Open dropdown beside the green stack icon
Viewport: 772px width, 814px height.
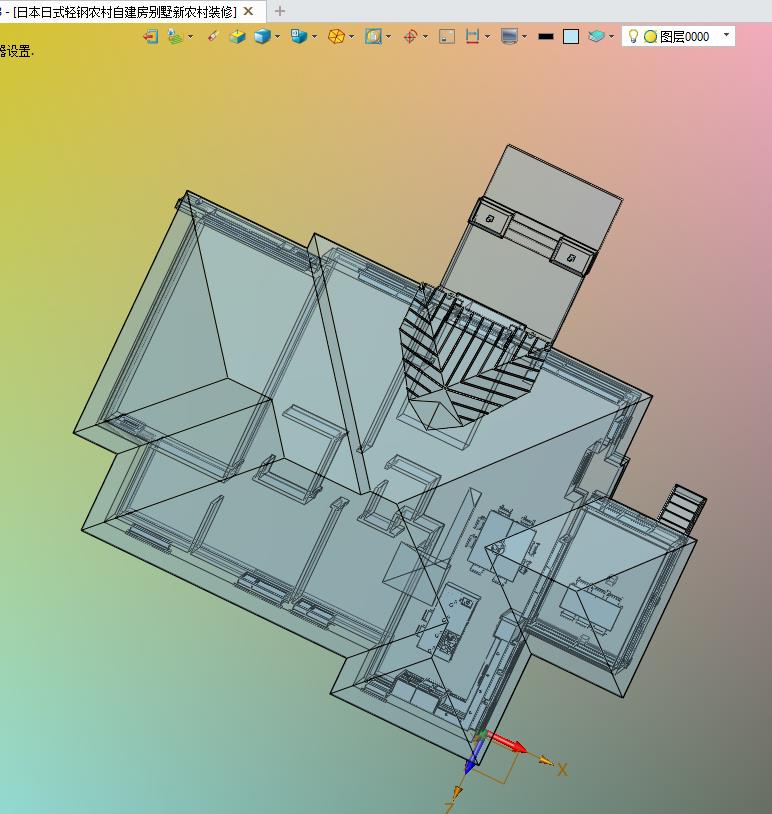click(x=191, y=36)
